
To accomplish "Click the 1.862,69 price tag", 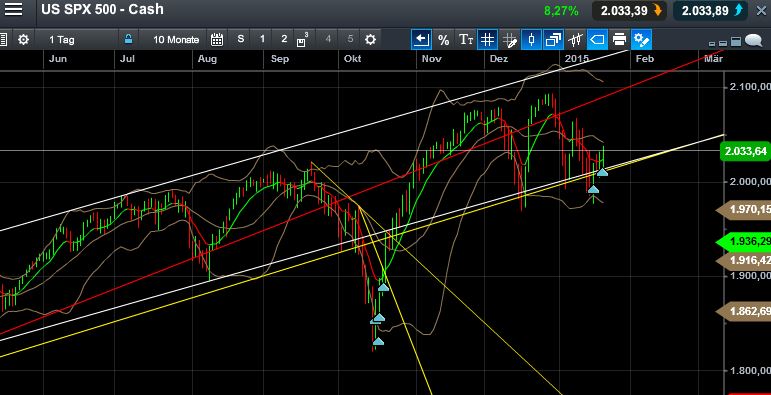I will click(743, 311).
